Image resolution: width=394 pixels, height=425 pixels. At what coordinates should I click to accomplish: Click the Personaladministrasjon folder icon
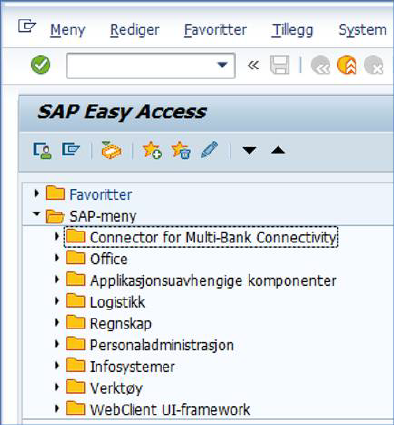point(75,343)
